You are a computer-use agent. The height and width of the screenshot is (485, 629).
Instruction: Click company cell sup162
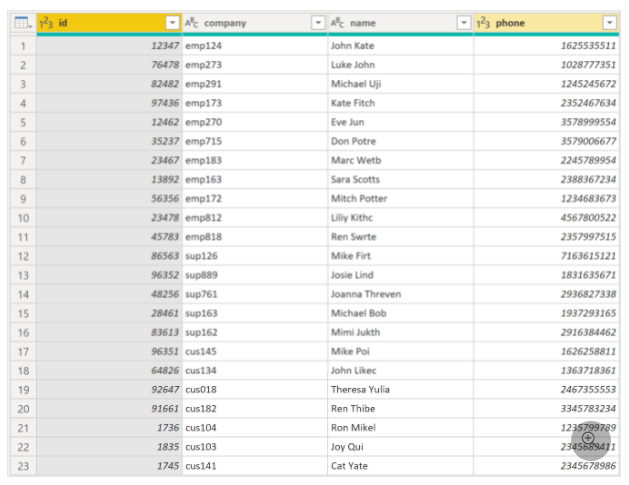(x=255, y=333)
